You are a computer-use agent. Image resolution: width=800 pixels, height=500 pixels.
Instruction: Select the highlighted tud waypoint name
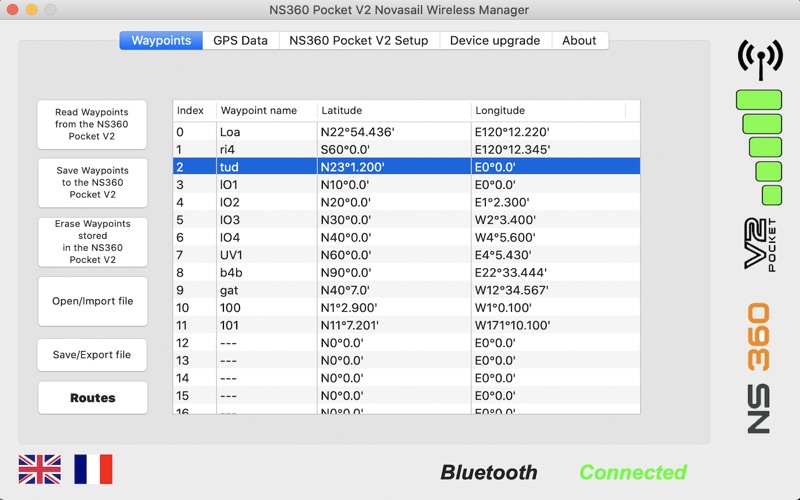(x=229, y=167)
